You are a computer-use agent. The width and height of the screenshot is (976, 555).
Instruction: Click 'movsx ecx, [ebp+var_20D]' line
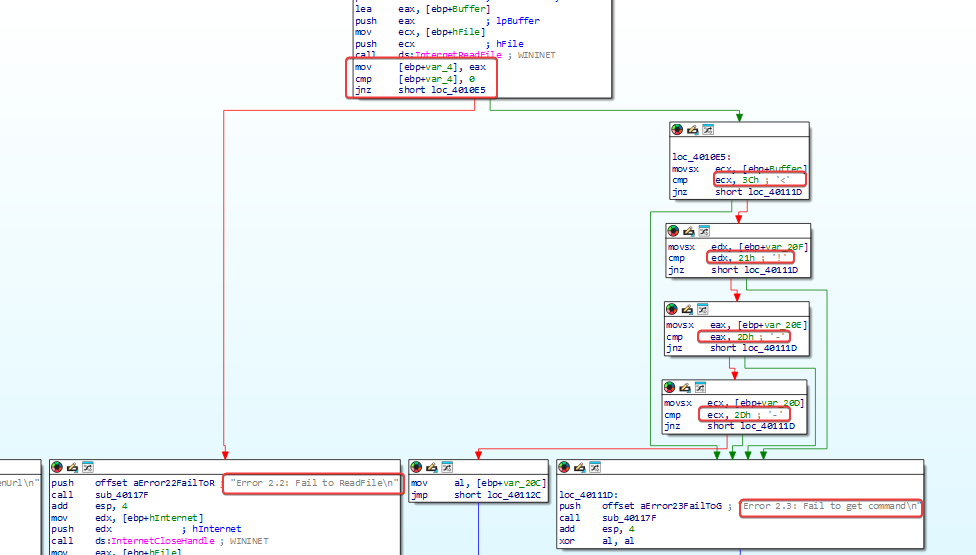(x=734, y=403)
